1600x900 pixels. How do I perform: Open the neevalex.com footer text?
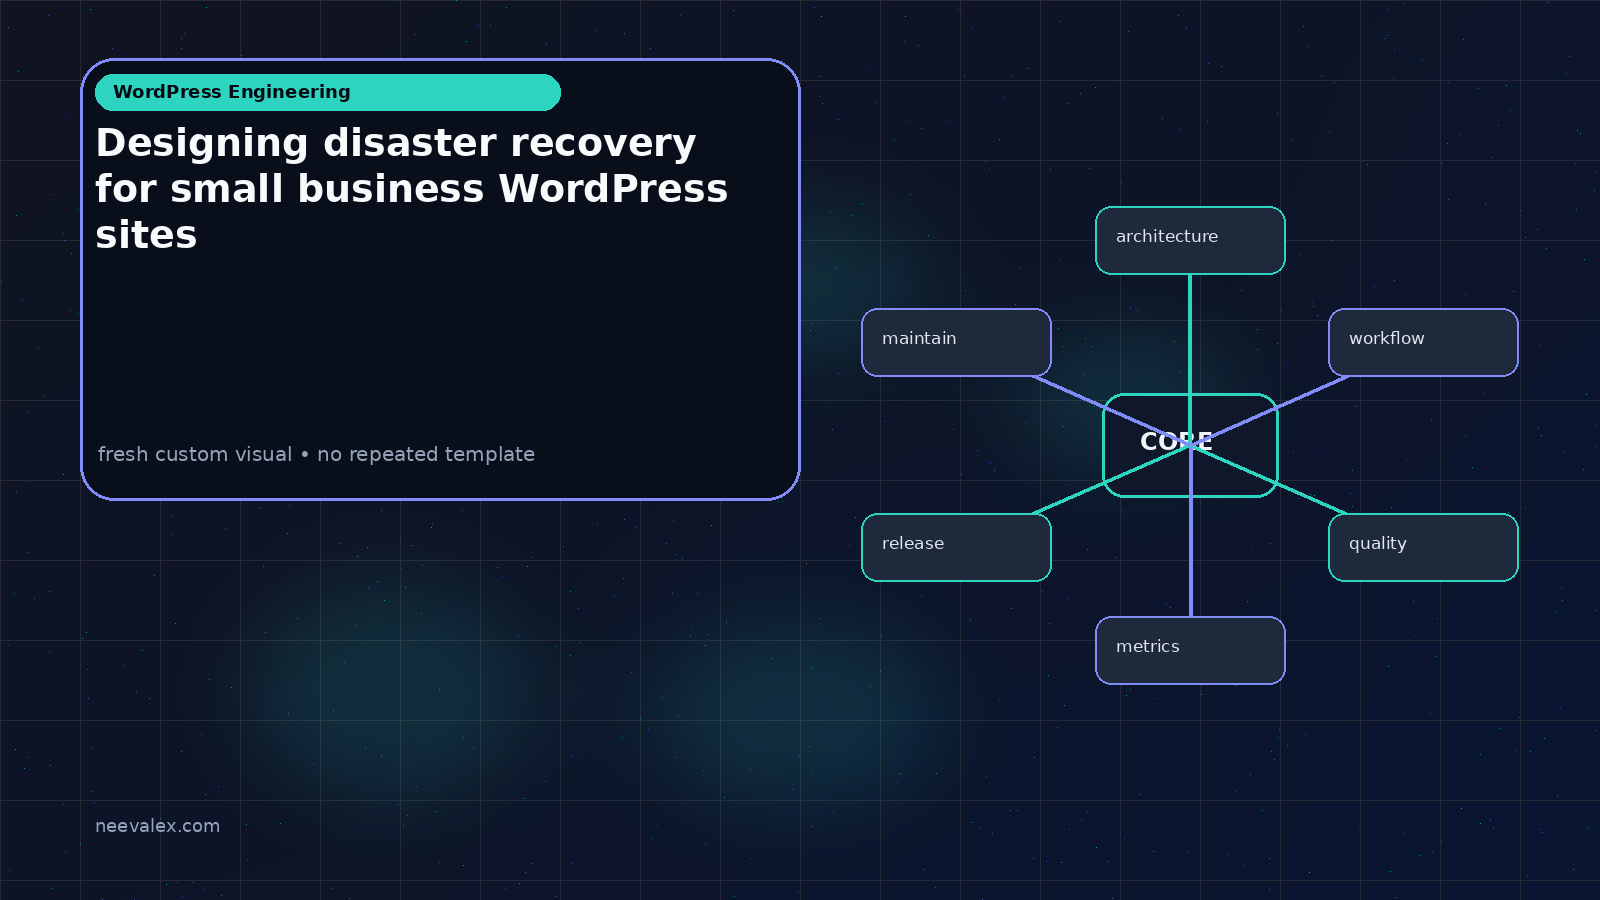(x=157, y=826)
